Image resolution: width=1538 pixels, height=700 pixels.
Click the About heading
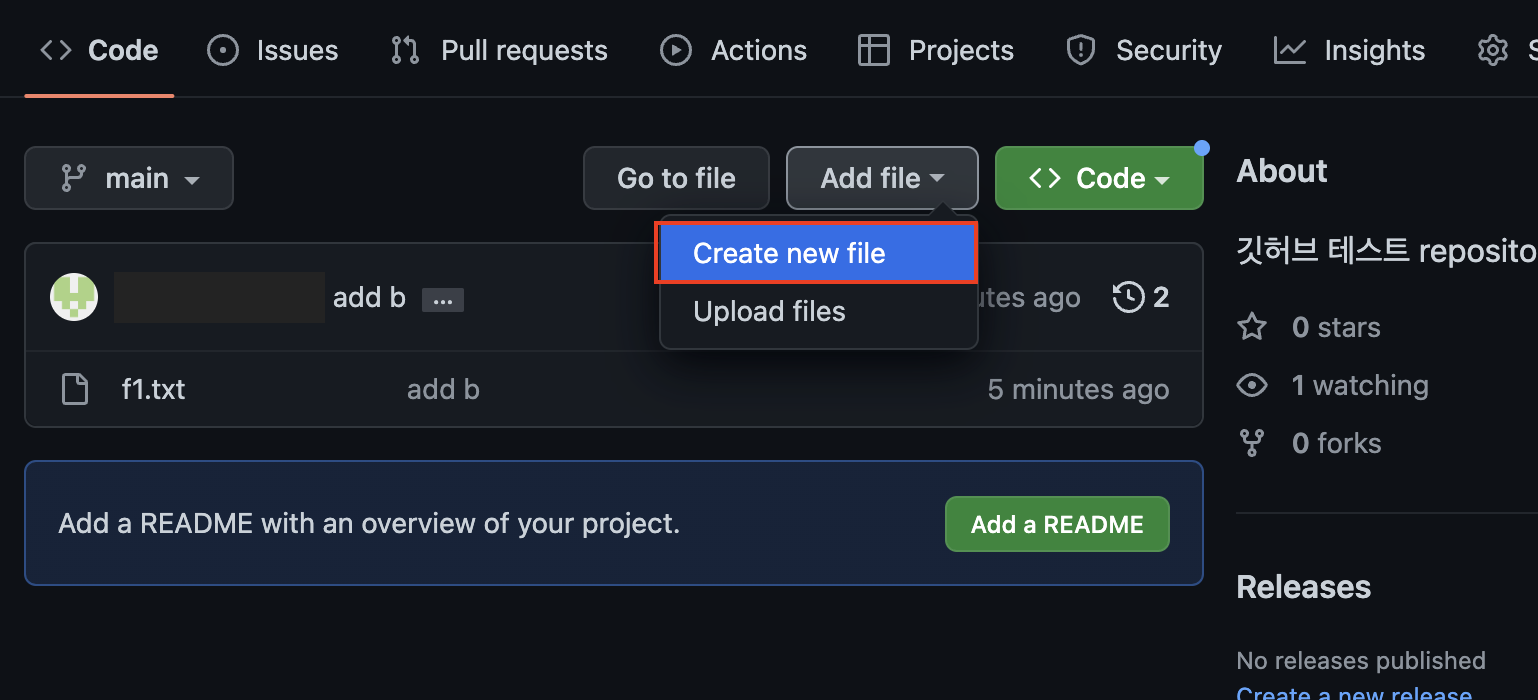tap(1282, 171)
